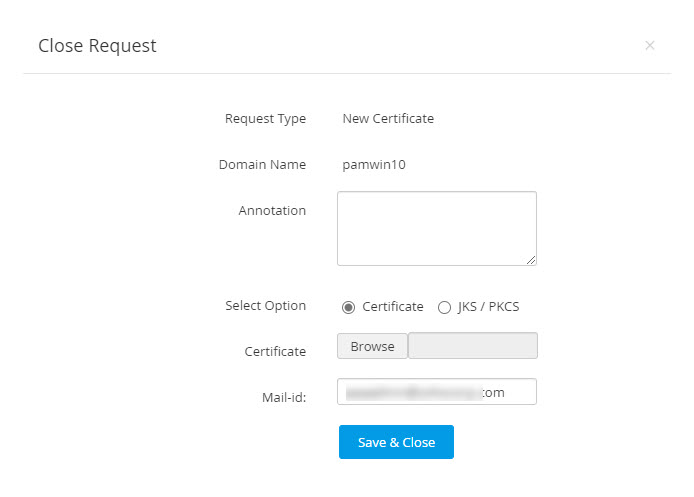This screenshot has width=694, height=497.
Task: Click the Select Option label
Action: click(x=265, y=306)
